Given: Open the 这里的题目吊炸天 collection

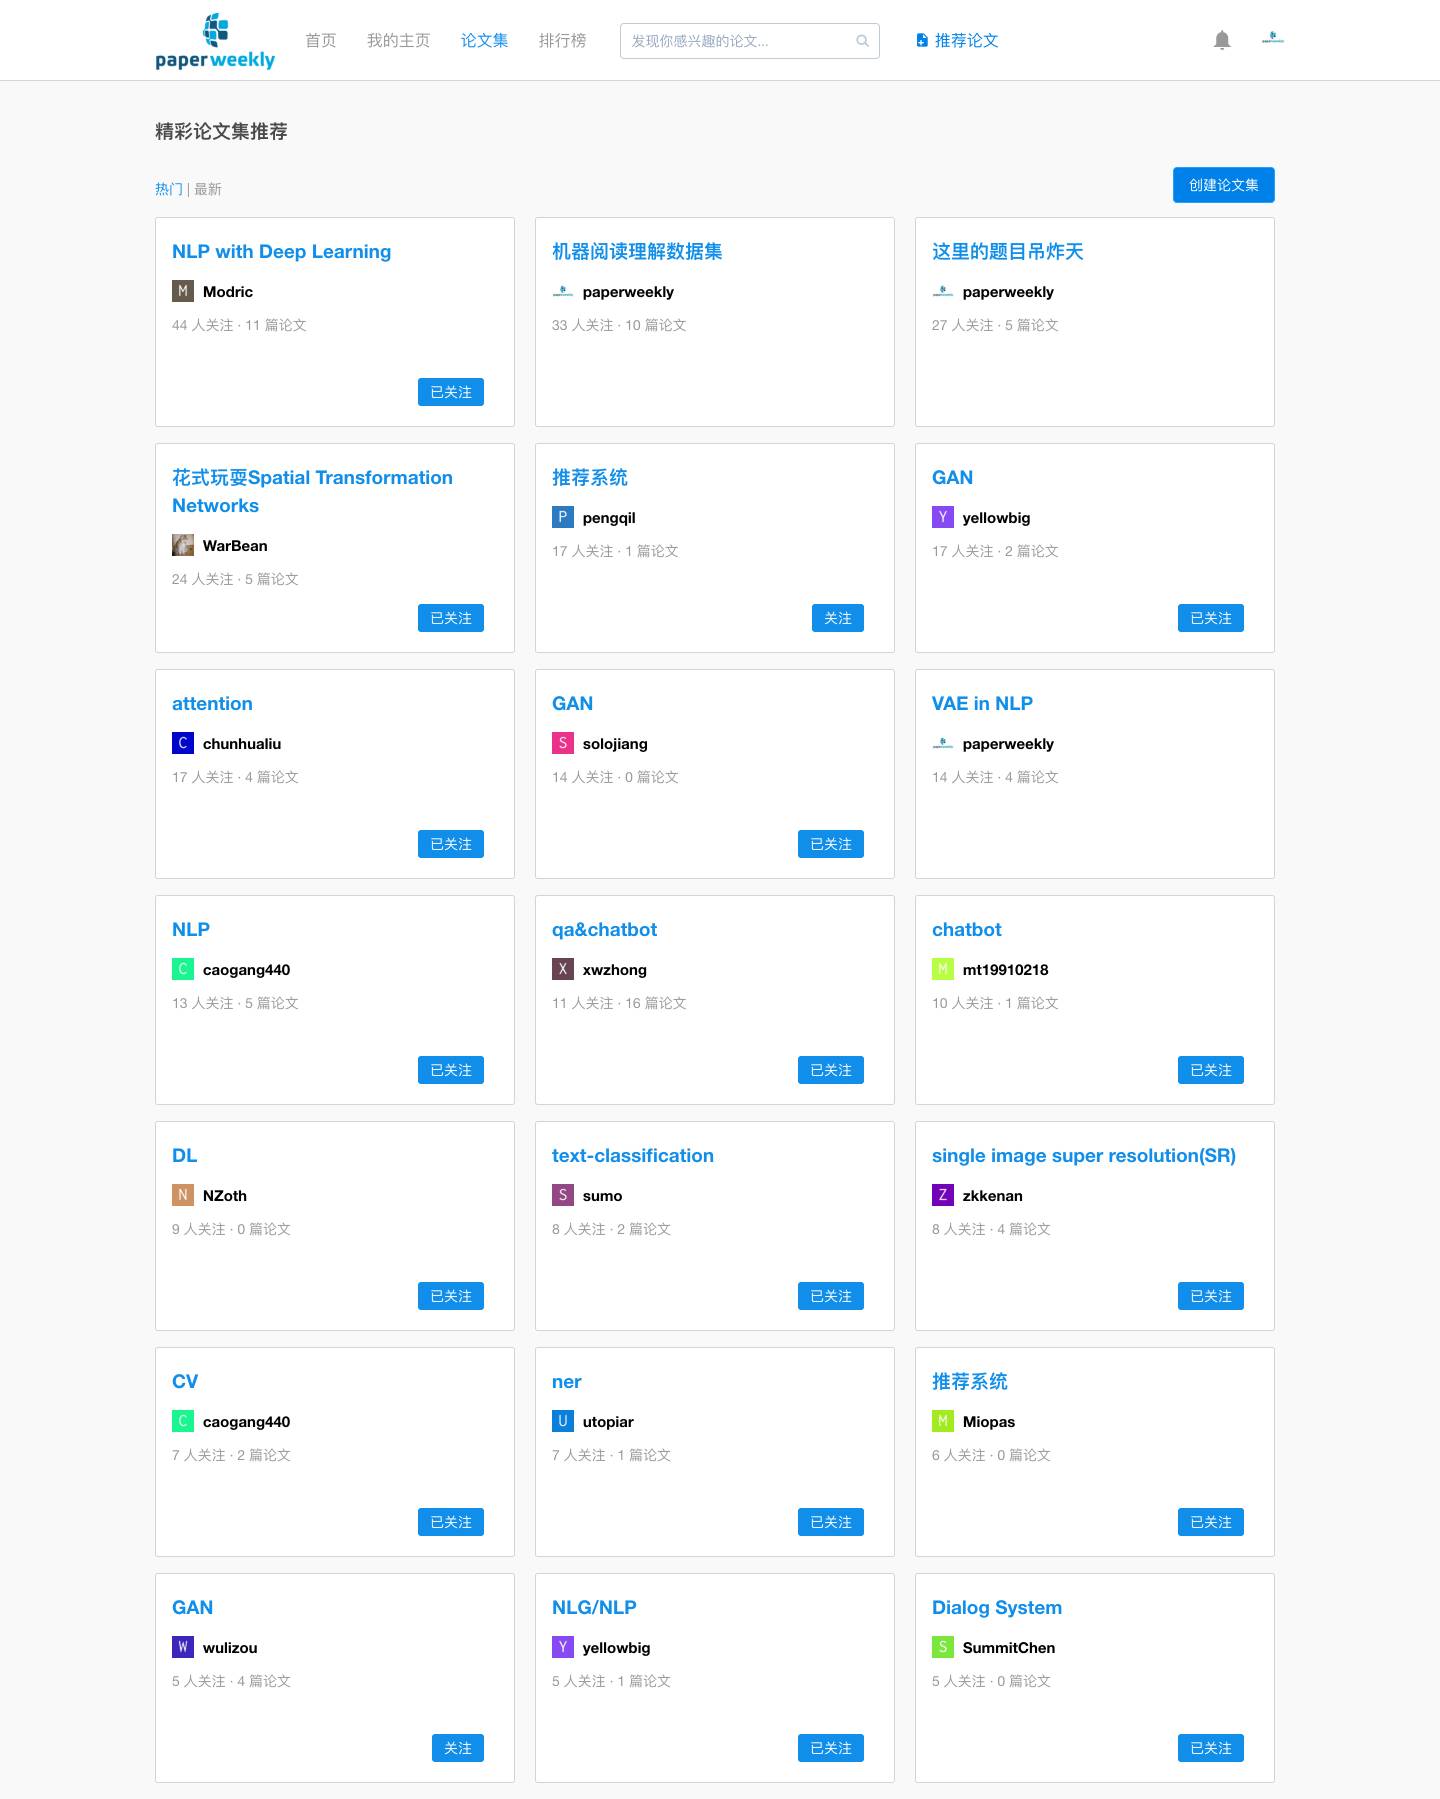Looking at the screenshot, I should (1008, 252).
